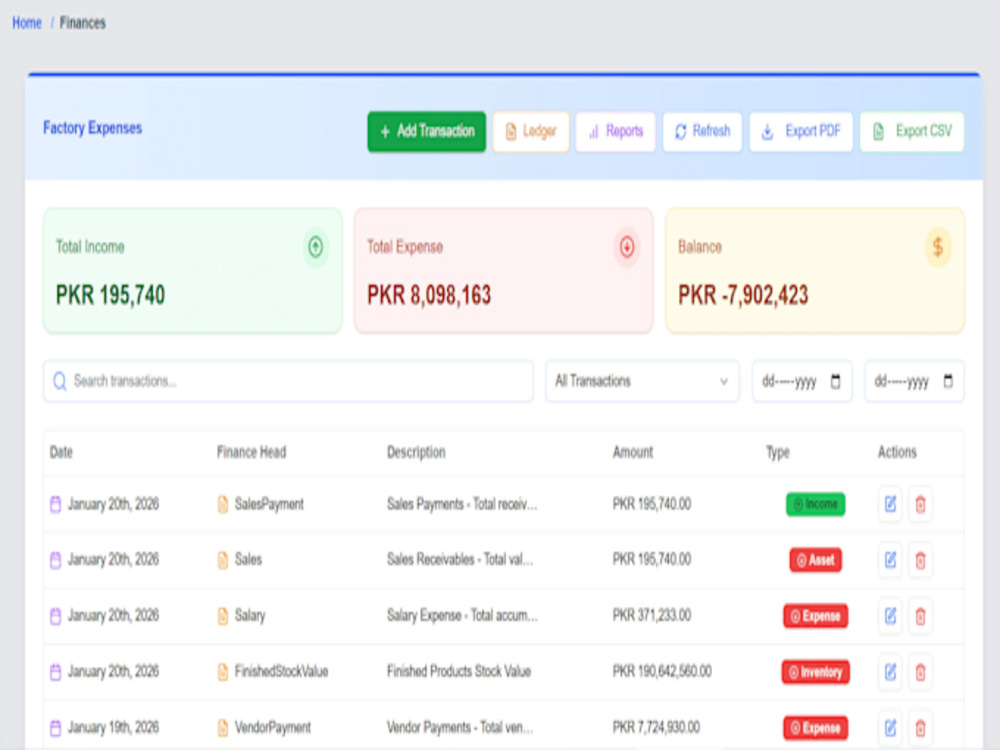Viewport: 1000px width, 750px height.
Task: Click the Date column header
Action: (61, 452)
